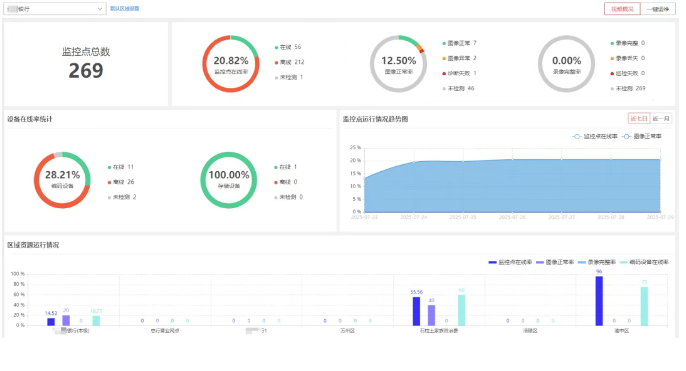Click the 0.00% recording completeness donut

point(567,64)
